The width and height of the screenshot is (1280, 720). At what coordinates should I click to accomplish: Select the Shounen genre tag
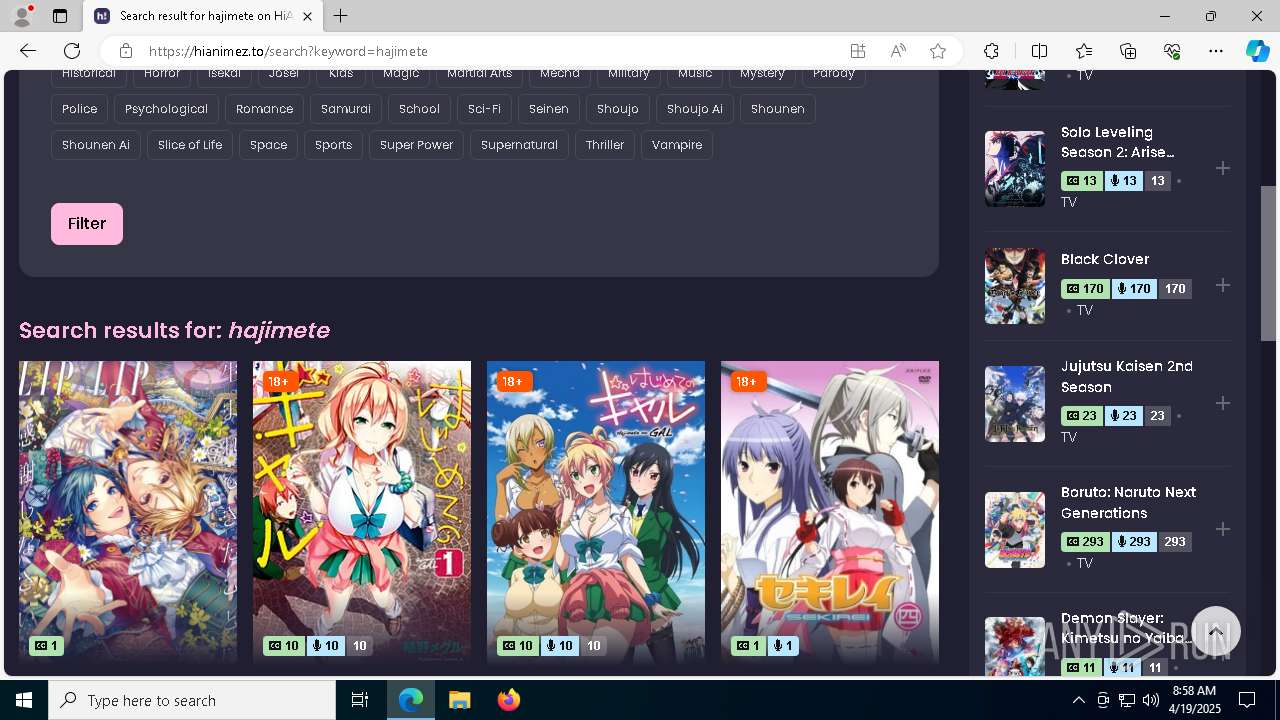tap(777, 109)
